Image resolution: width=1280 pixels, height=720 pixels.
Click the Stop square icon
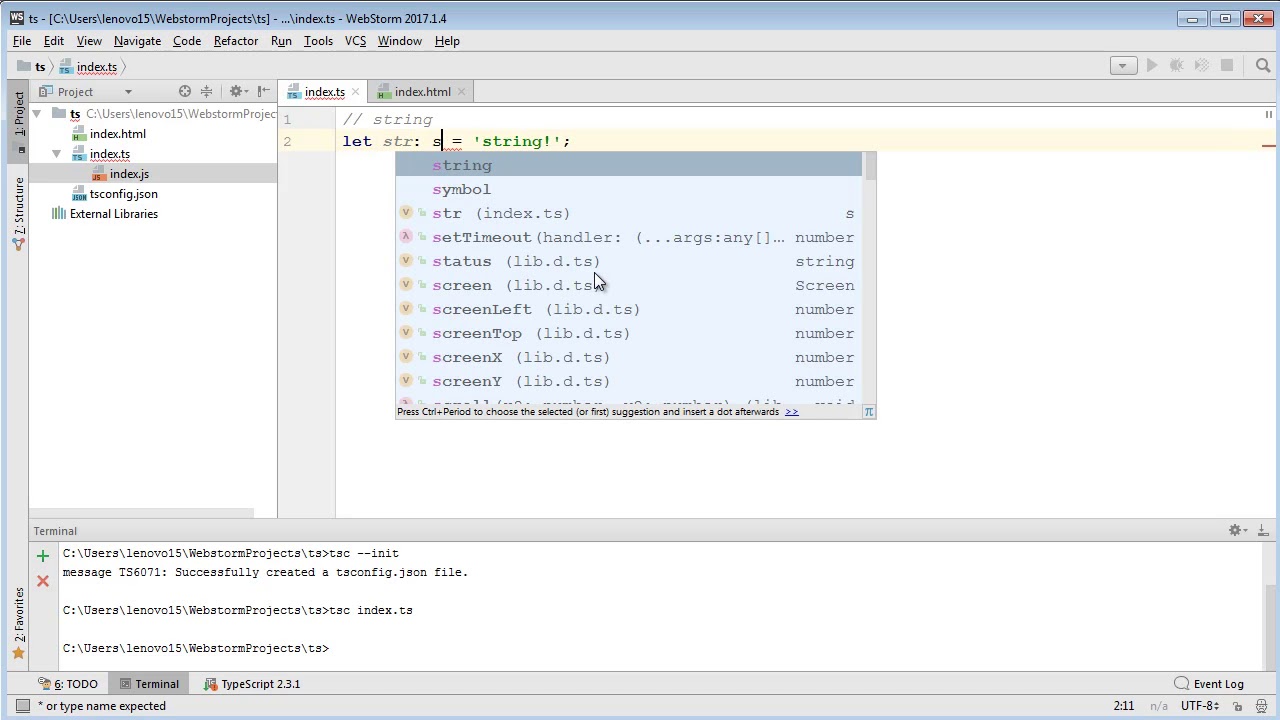click(x=1227, y=66)
